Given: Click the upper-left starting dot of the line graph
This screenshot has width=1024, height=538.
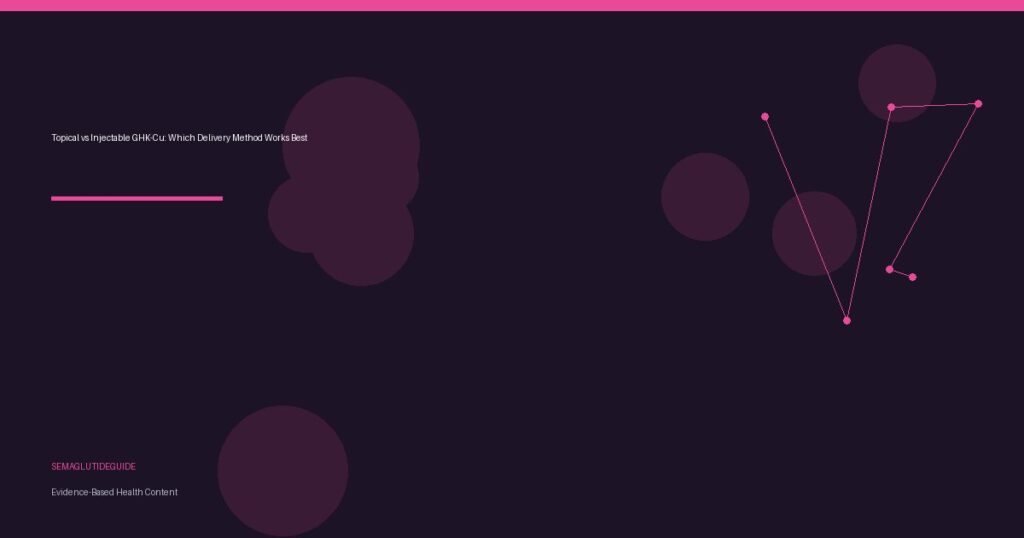Looking at the screenshot, I should (765, 117).
